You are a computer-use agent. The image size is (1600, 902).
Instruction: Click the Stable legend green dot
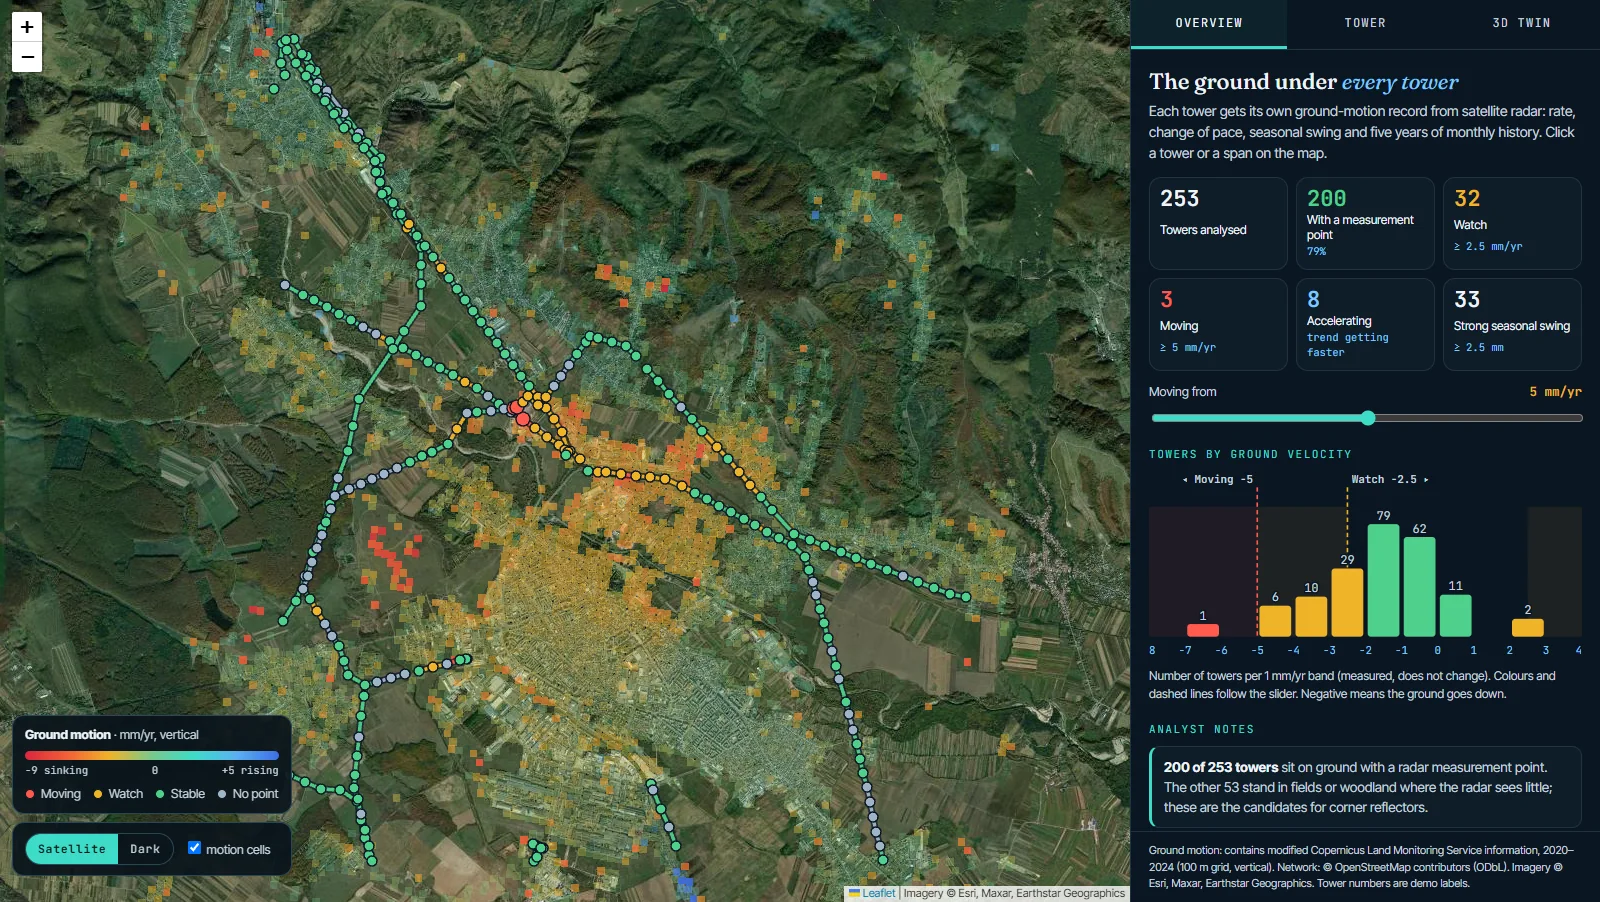[160, 794]
